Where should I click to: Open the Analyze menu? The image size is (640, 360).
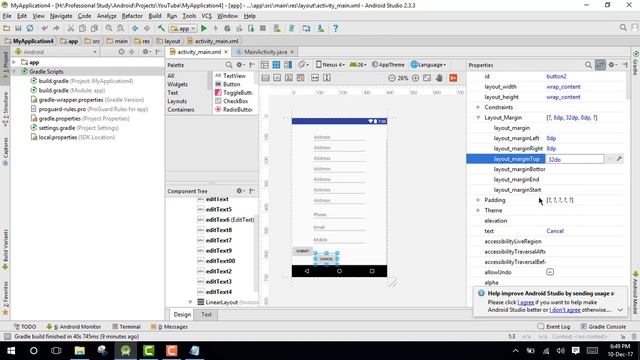107,16
